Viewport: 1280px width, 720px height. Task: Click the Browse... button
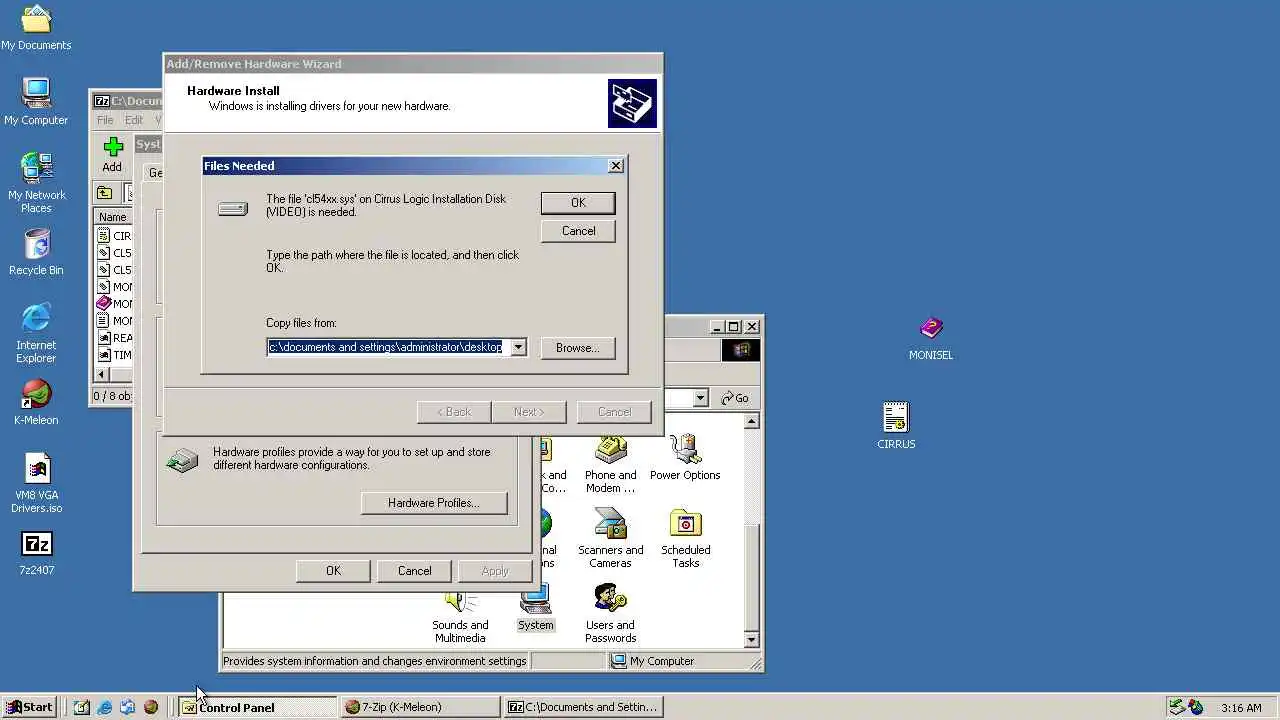[x=578, y=347]
